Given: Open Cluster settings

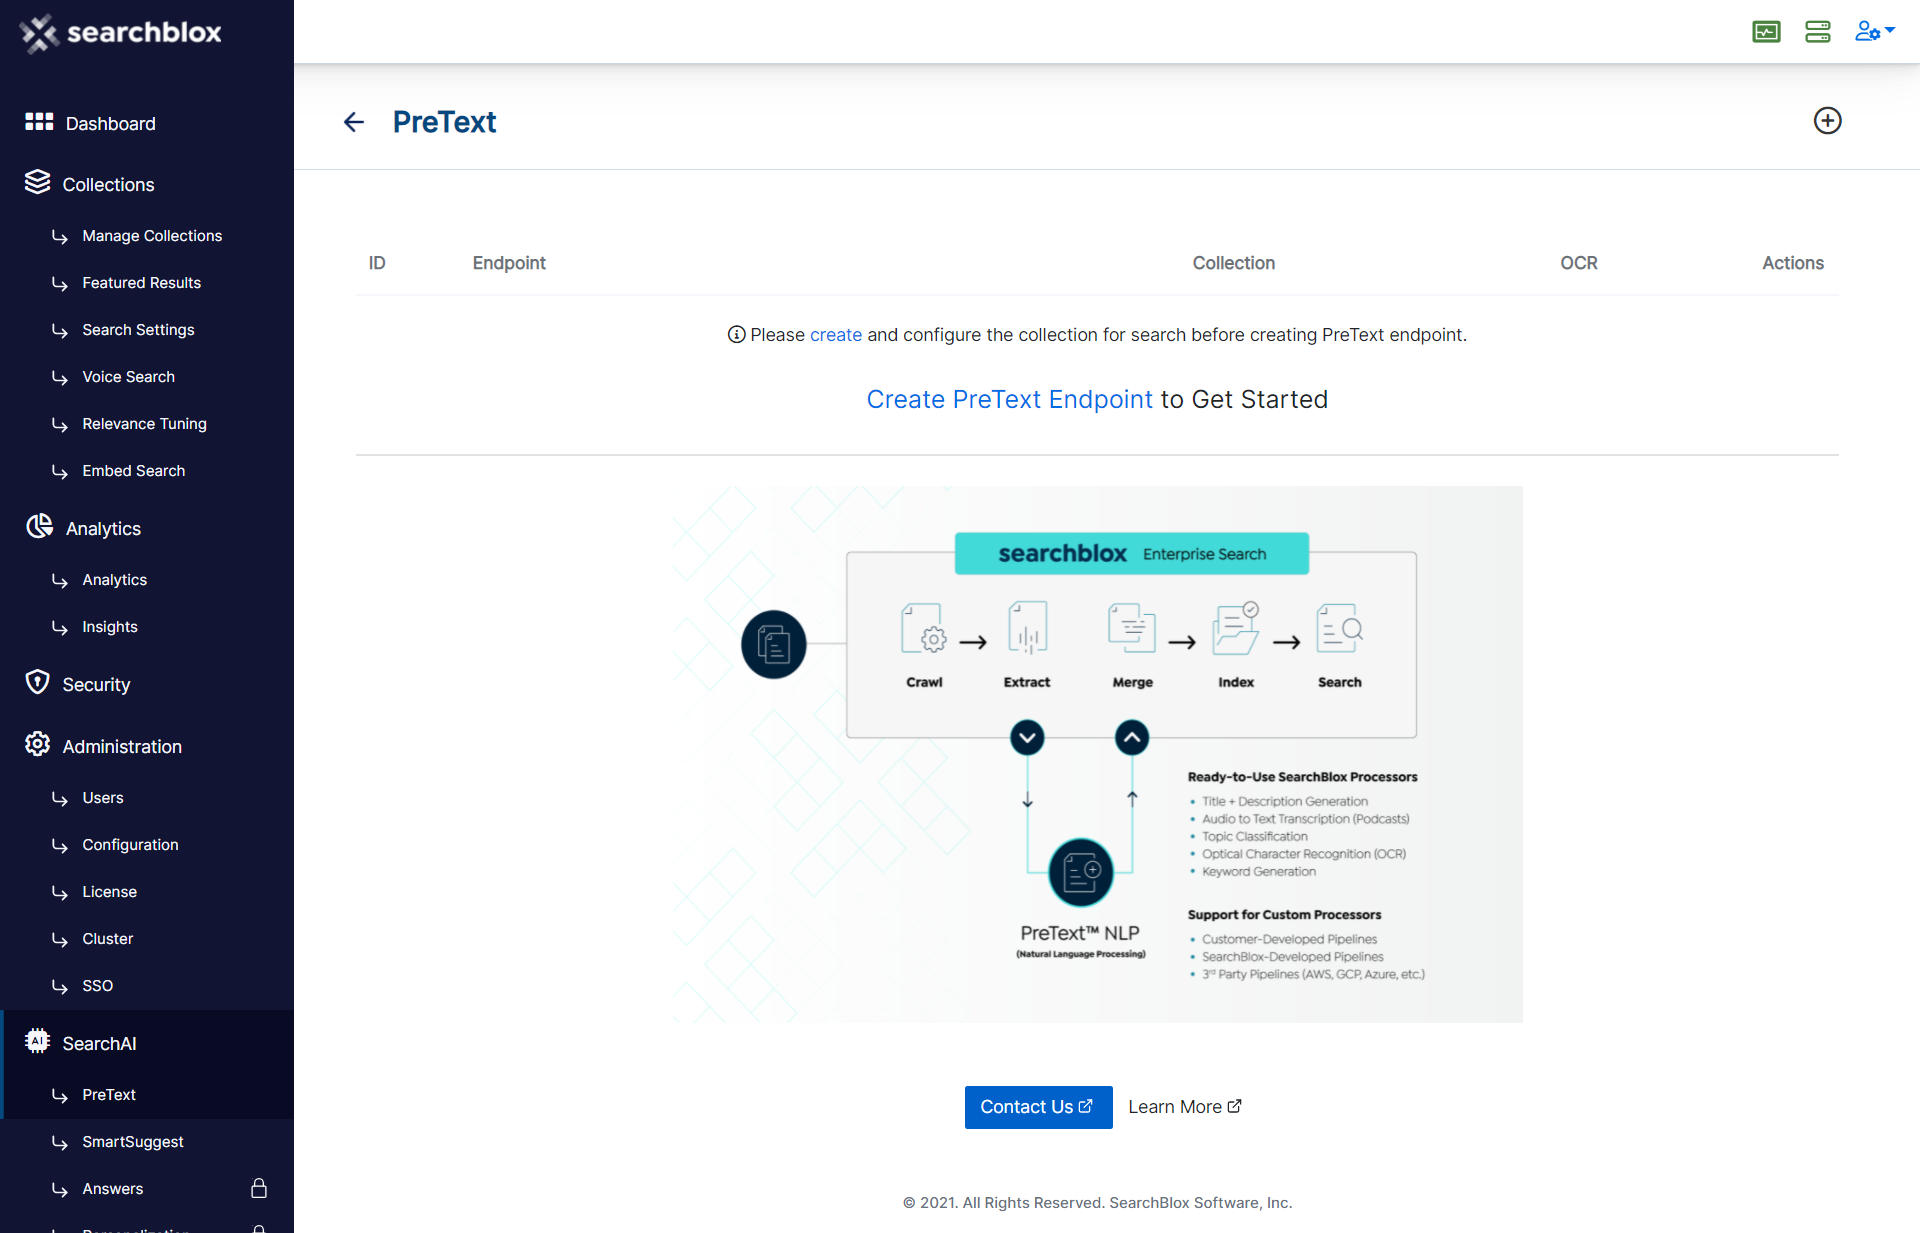Looking at the screenshot, I should point(107,939).
